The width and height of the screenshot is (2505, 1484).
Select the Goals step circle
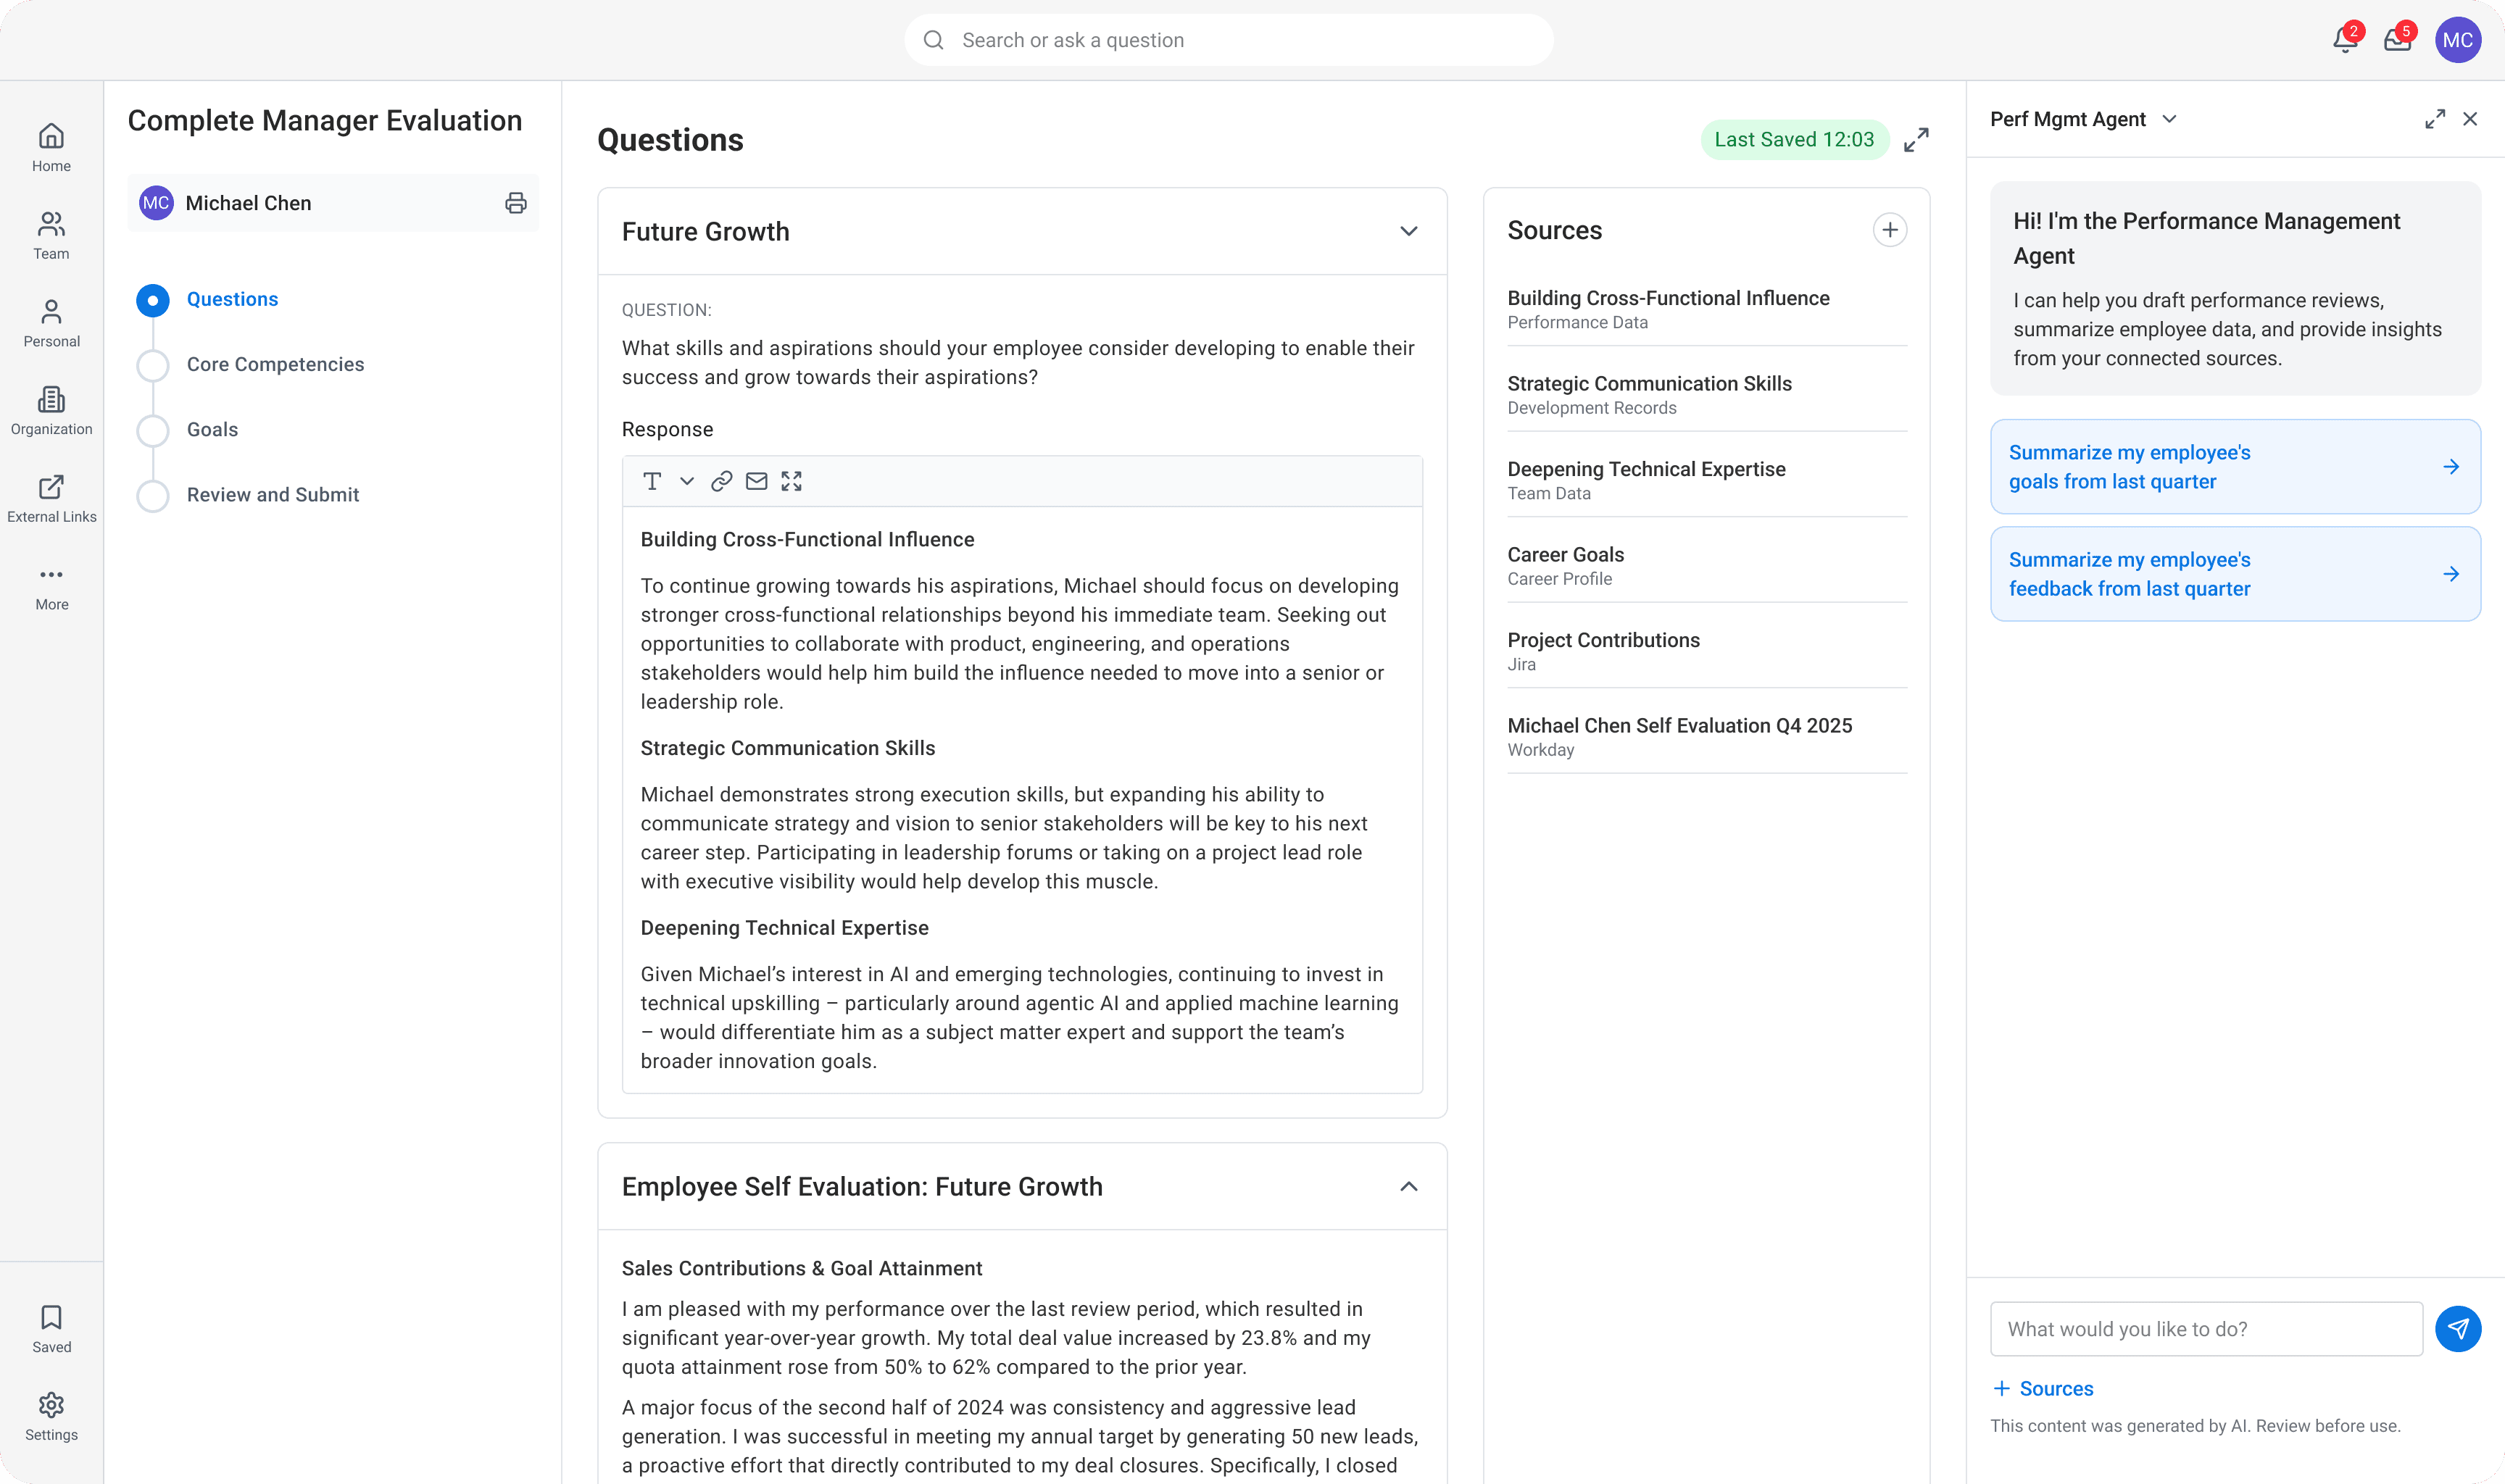coord(153,430)
